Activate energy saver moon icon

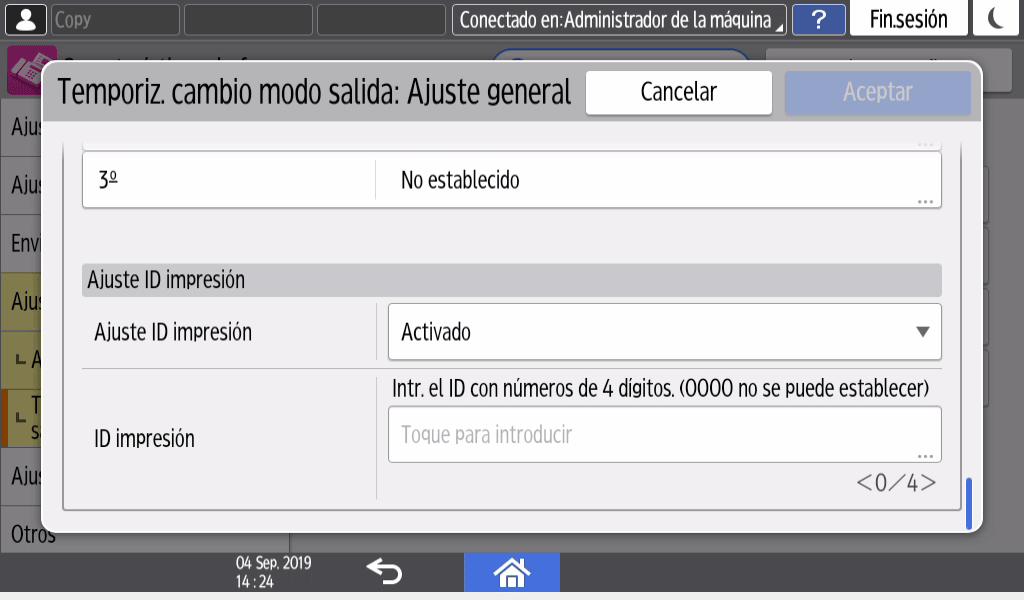point(996,20)
